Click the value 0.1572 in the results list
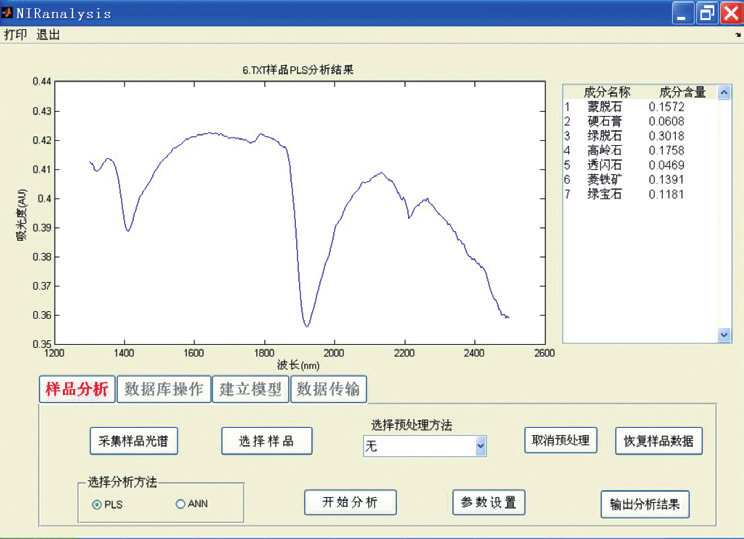744x539 pixels. coord(666,107)
